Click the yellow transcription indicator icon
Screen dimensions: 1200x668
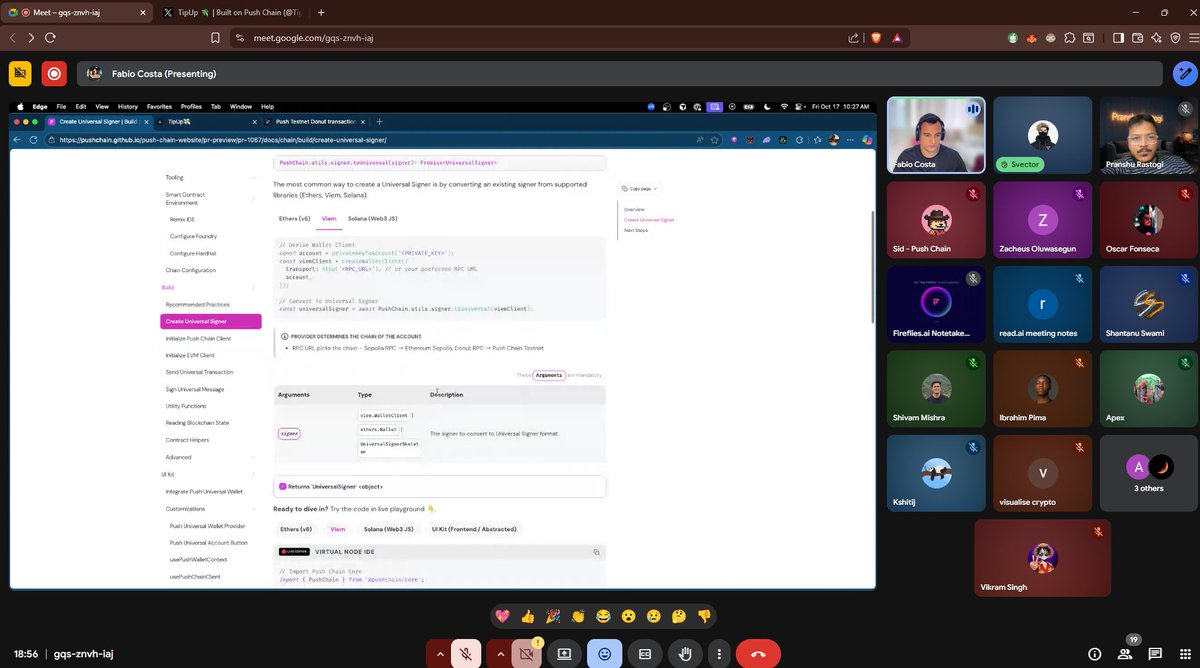point(20,73)
